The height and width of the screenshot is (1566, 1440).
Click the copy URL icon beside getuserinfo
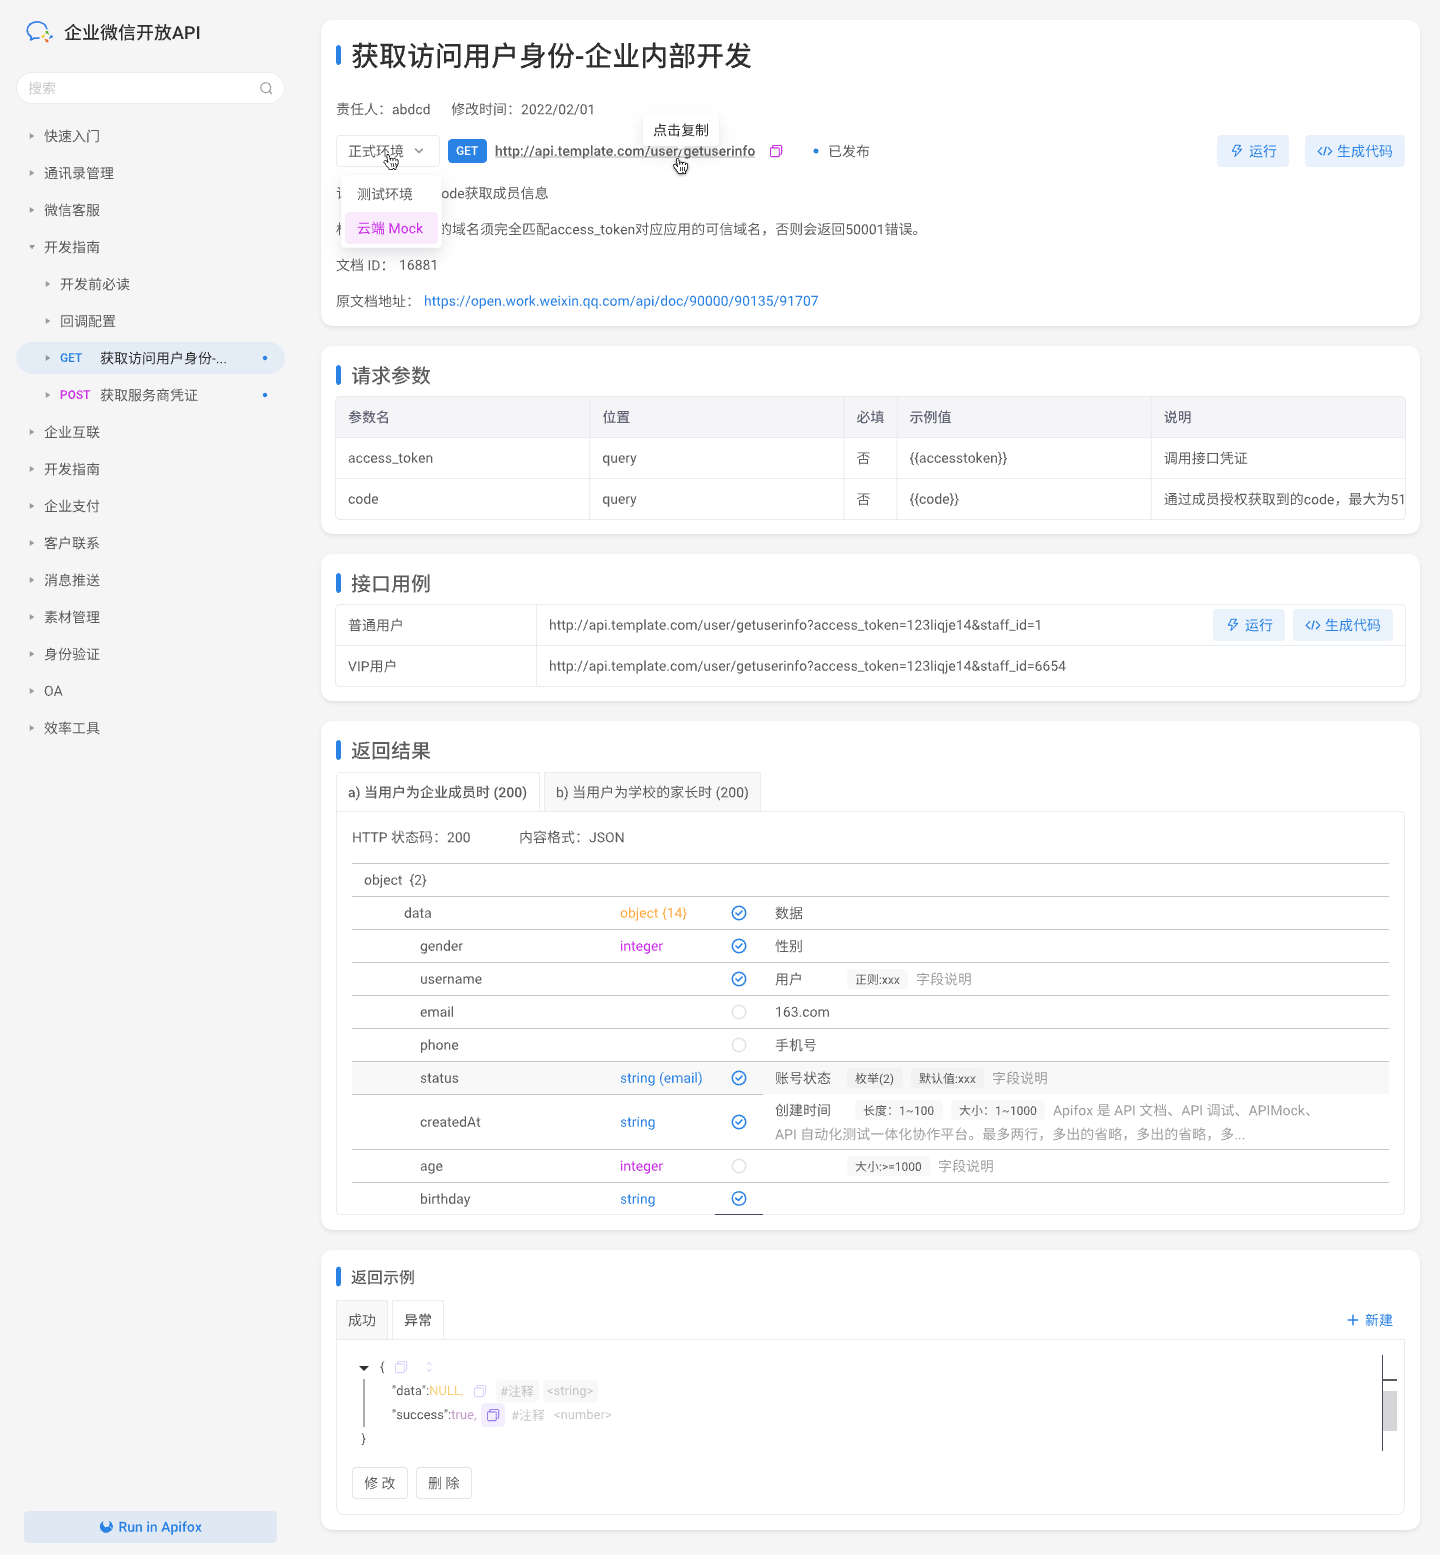pos(776,151)
